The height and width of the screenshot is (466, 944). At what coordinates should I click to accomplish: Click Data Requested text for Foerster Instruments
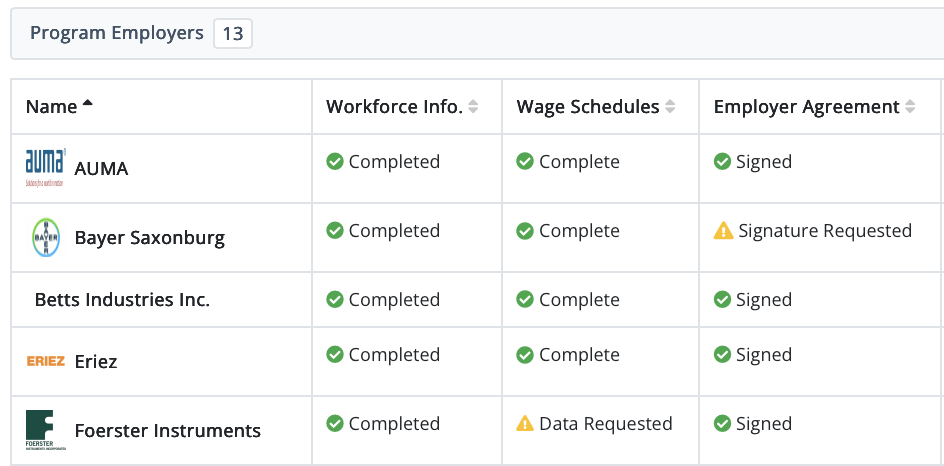point(606,424)
